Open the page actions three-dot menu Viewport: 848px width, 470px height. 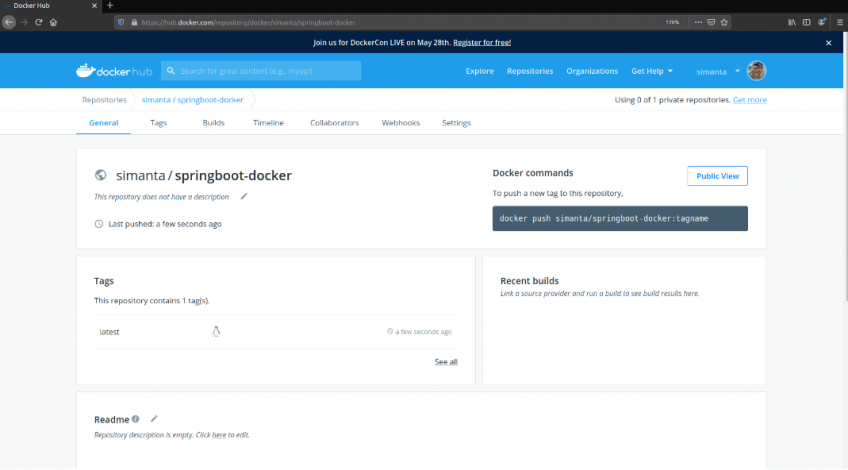coord(698,22)
